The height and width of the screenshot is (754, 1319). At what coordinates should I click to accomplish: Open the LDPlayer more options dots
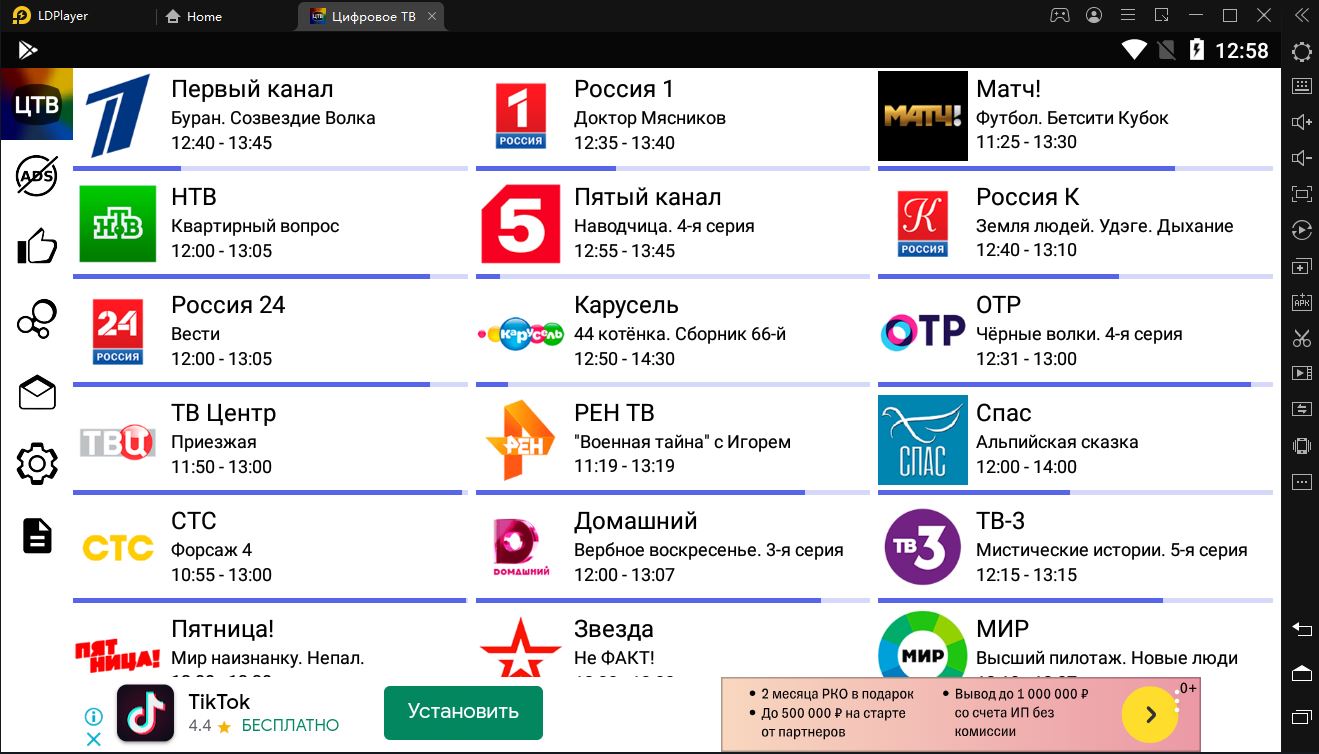(1301, 482)
